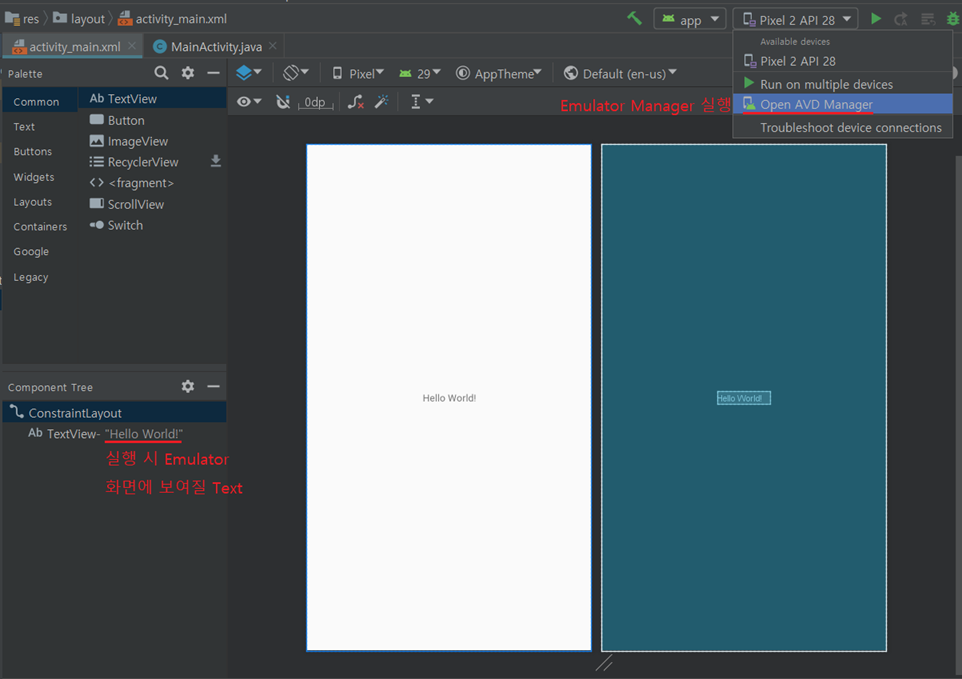
Task: Download the RecyclerView dependency icon
Action: click(215, 161)
